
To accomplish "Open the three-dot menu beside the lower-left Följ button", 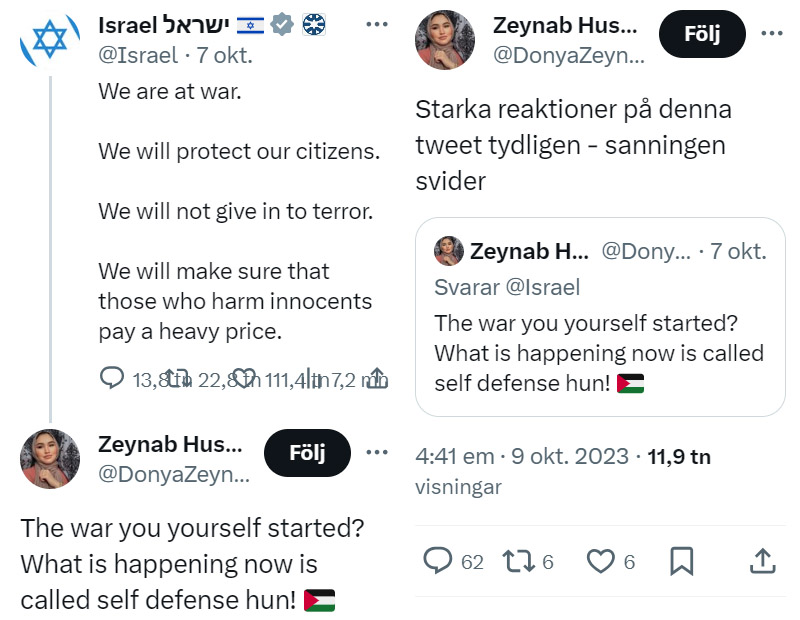I will 376,453.
